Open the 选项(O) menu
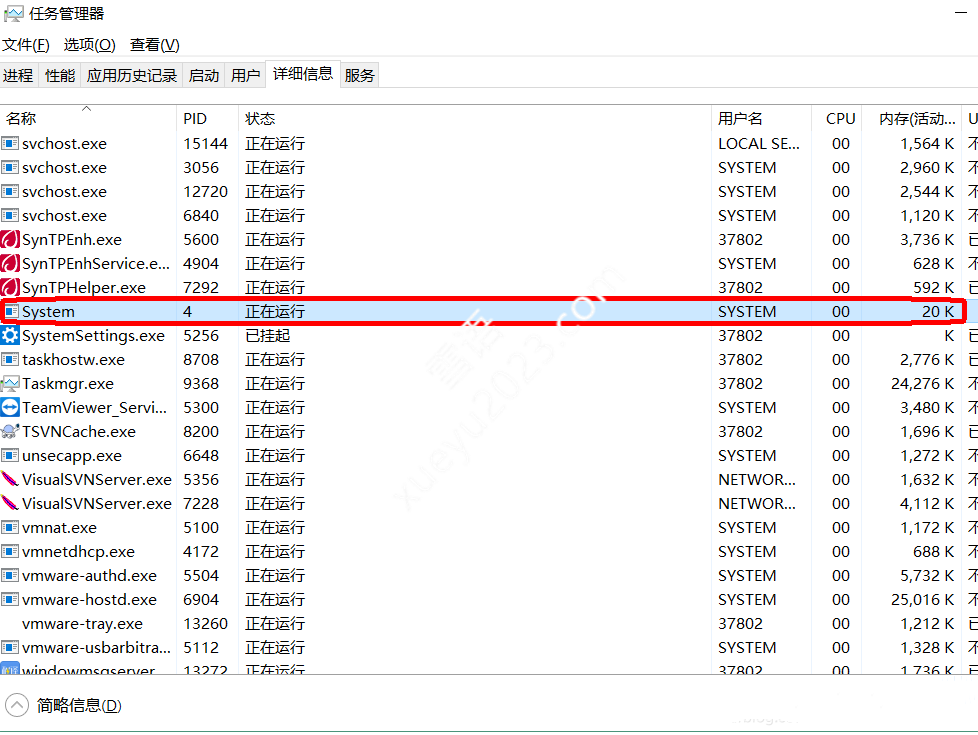The image size is (978, 735). pyautogui.click(x=90, y=45)
